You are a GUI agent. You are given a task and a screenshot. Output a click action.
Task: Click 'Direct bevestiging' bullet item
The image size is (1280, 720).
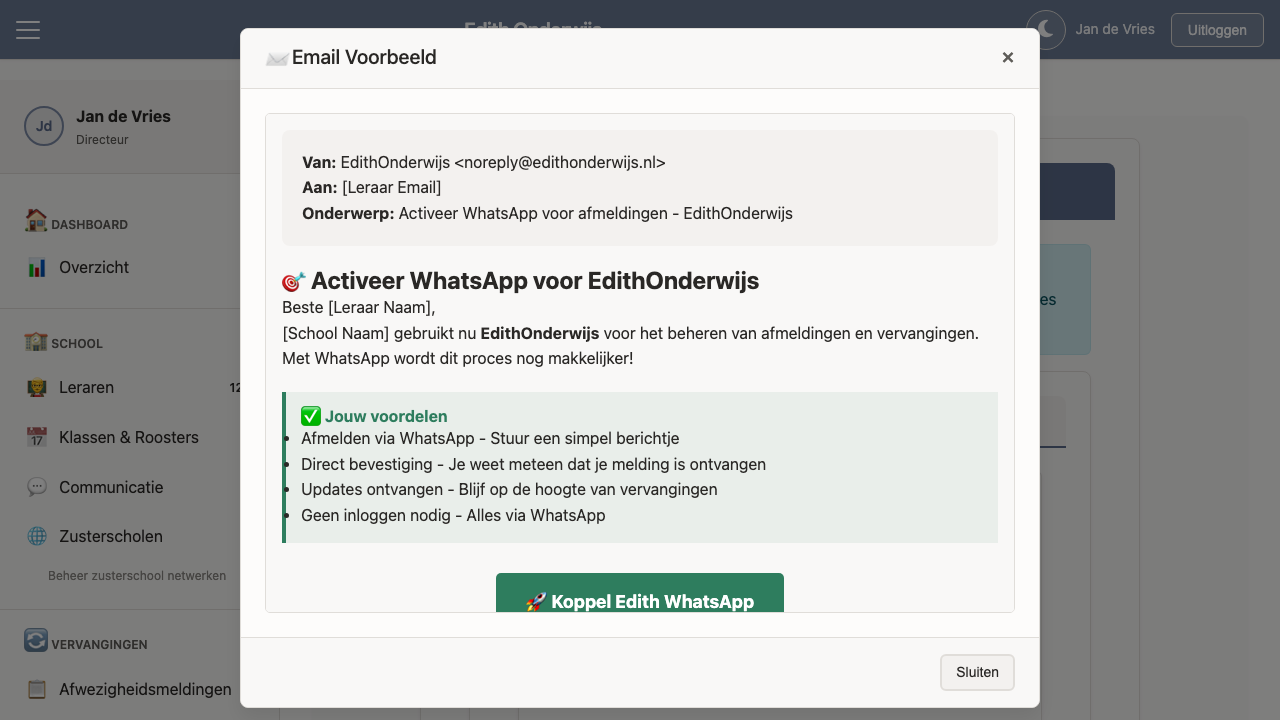click(533, 464)
